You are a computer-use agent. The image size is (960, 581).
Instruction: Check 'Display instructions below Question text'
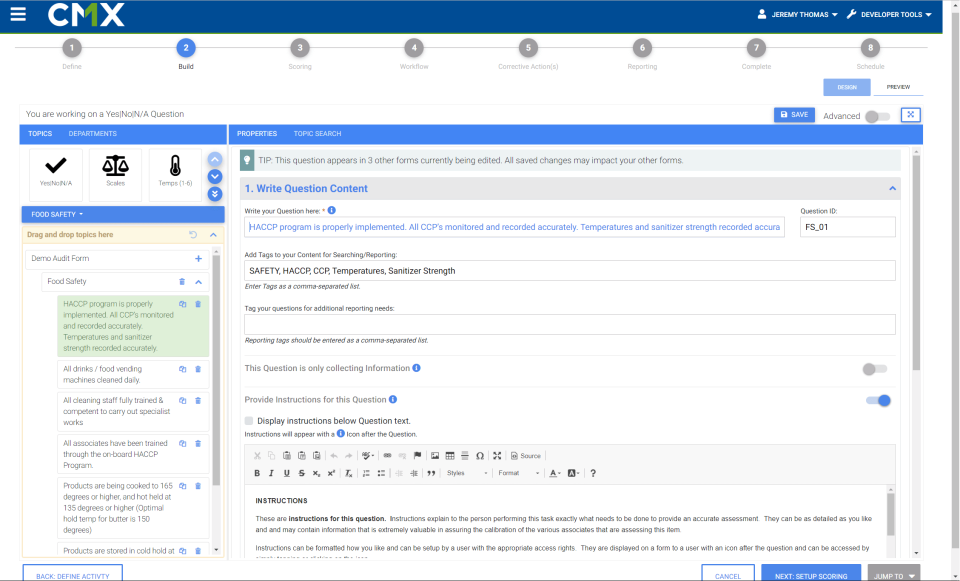click(249, 421)
